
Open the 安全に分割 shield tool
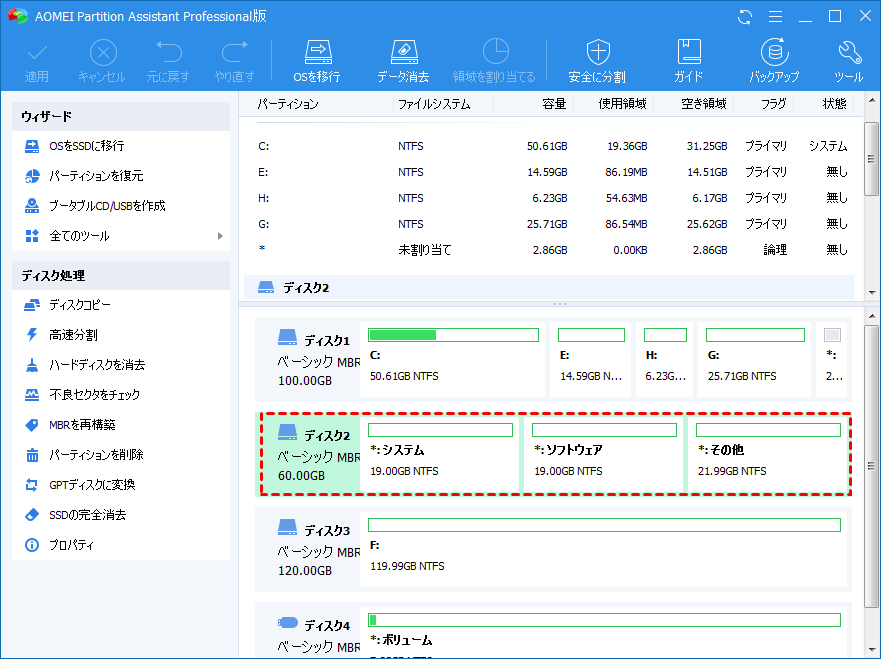click(x=597, y=61)
